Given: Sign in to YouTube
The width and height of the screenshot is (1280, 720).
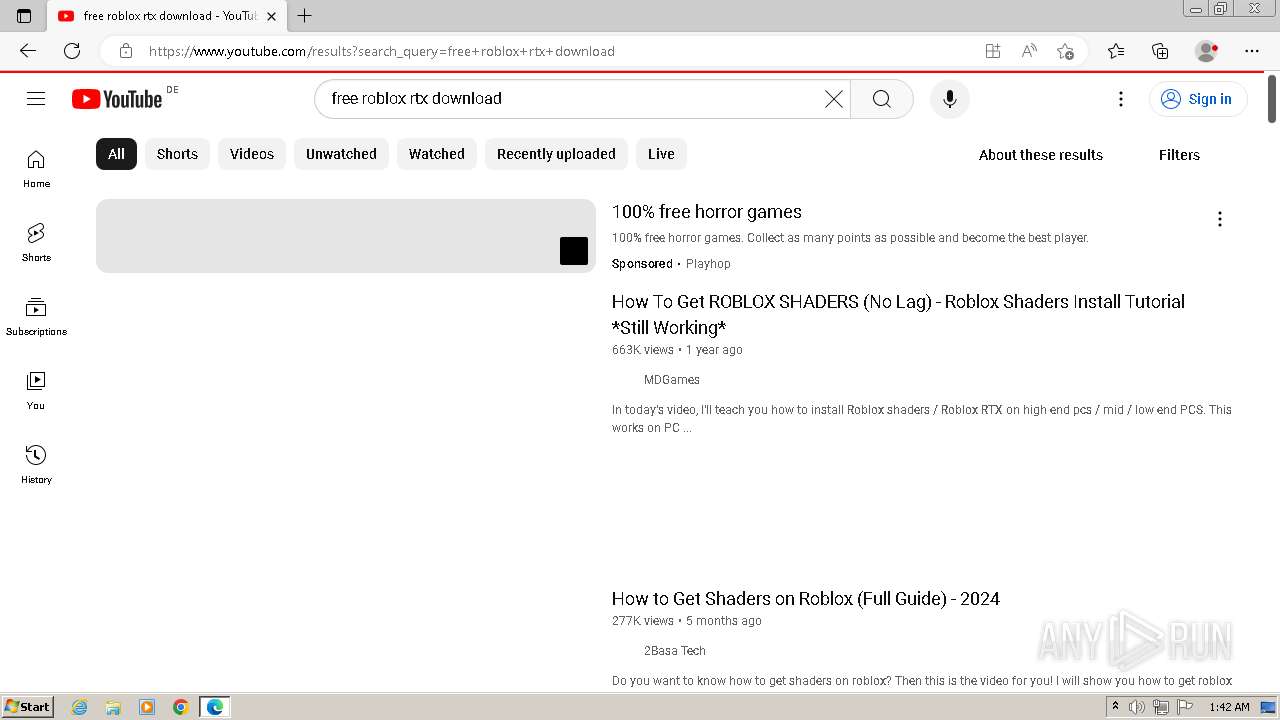Looking at the screenshot, I should (x=1198, y=99).
